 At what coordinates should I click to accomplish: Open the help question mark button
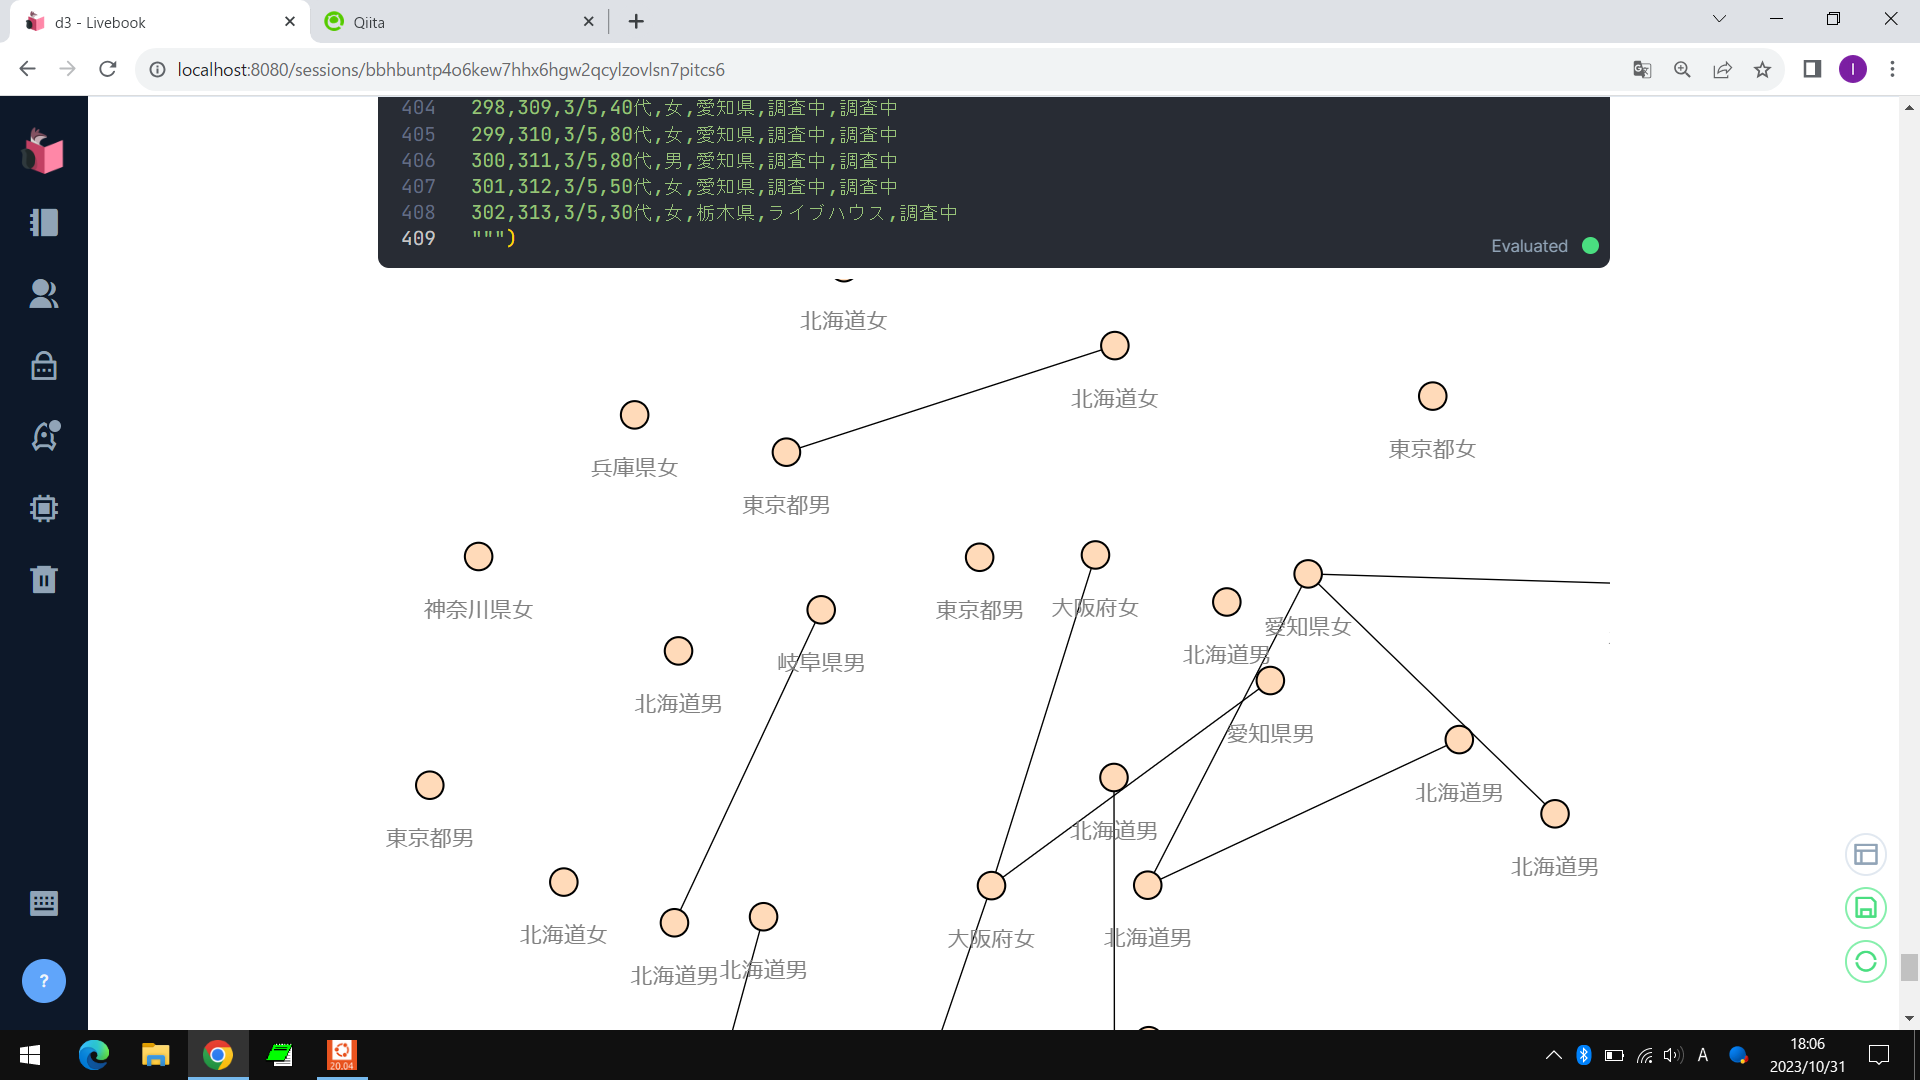(43, 981)
